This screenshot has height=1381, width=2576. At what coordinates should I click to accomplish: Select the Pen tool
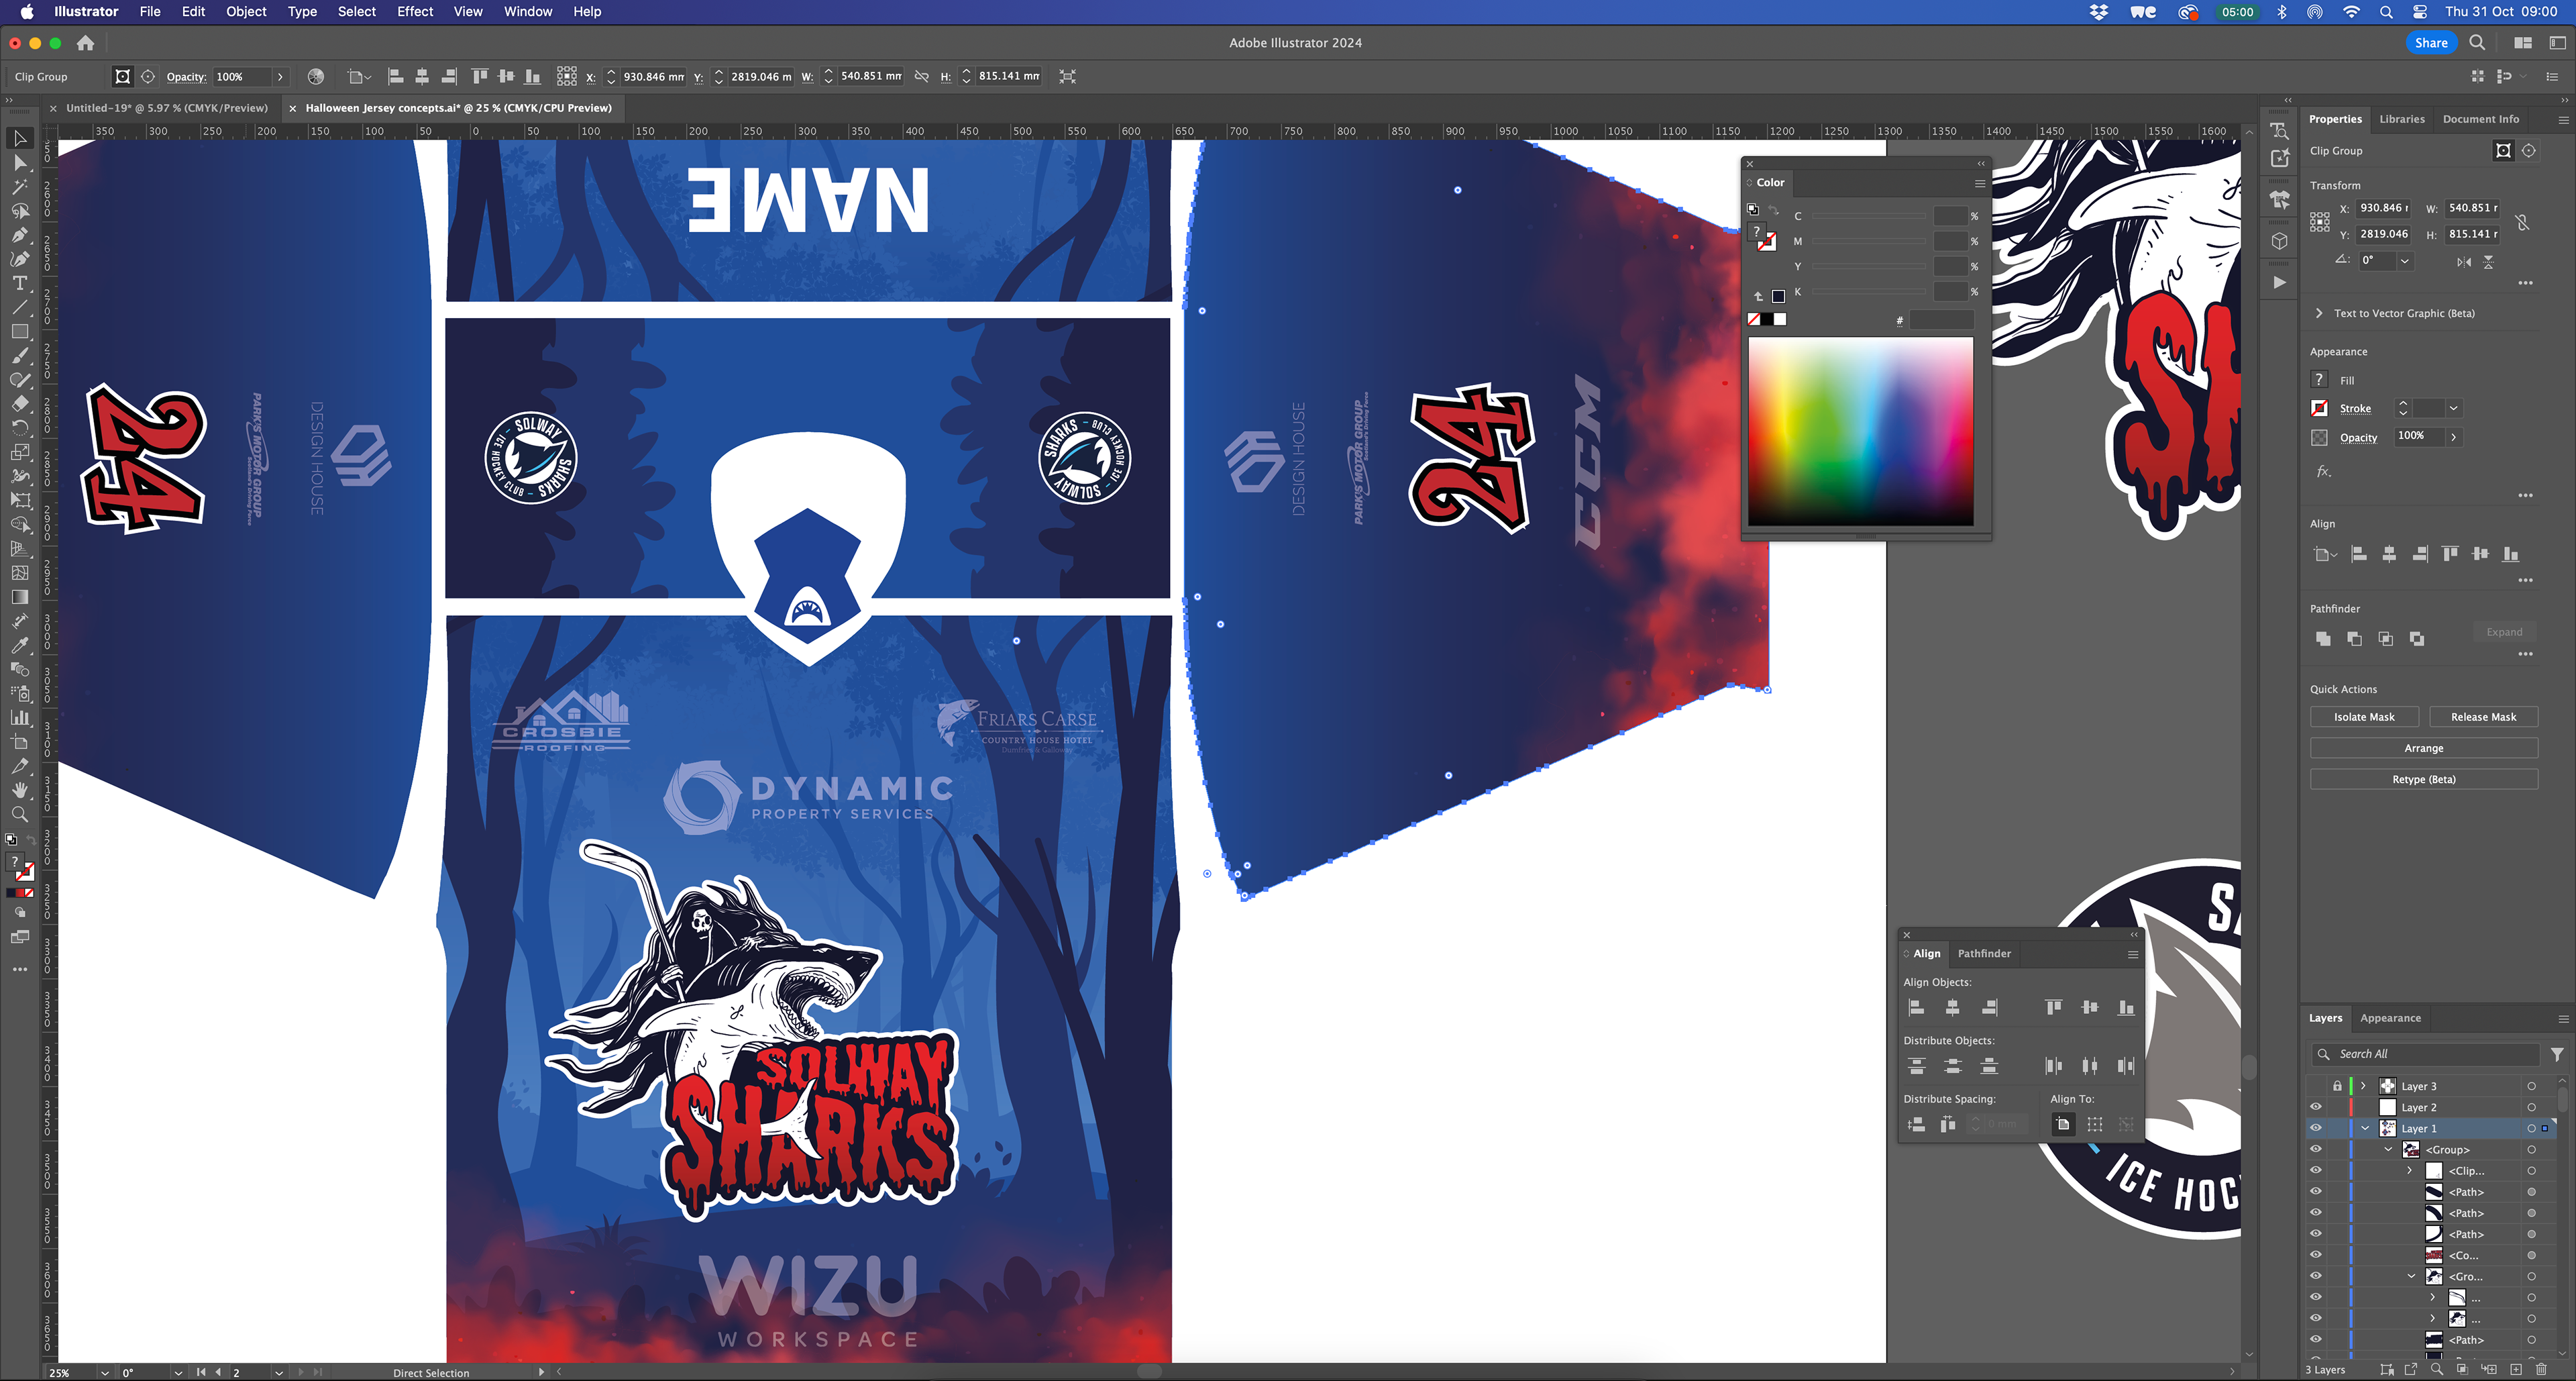pyautogui.click(x=19, y=235)
